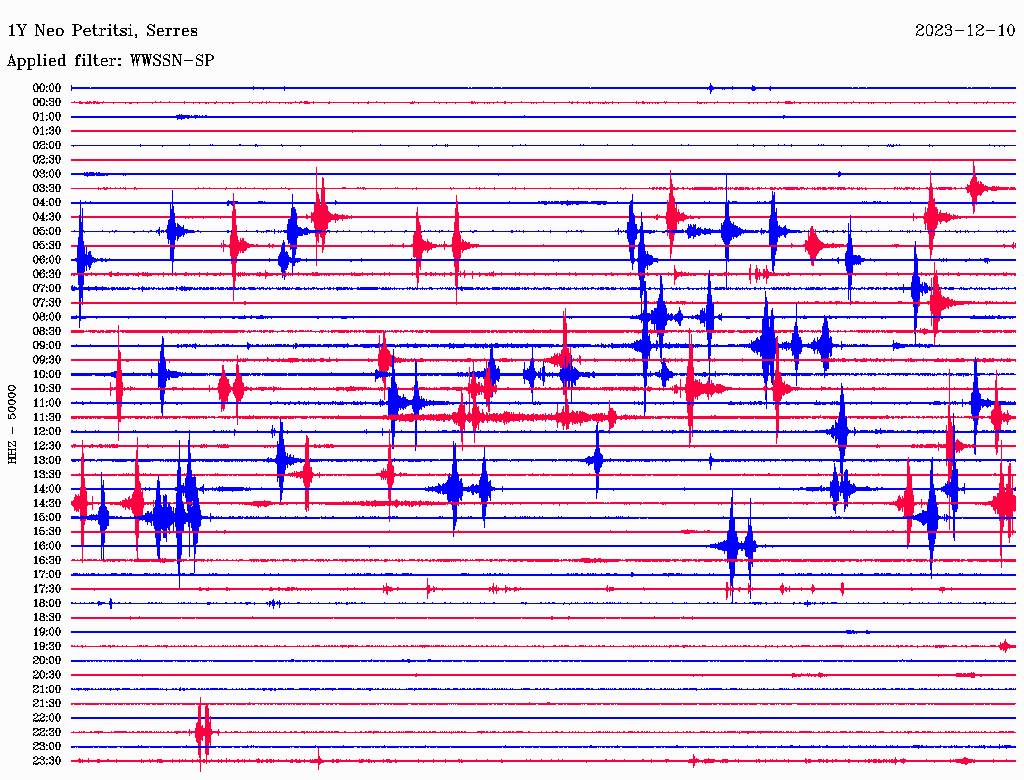Select the 19:30 time label
Image resolution: width=1024 pixels, height=780 pixels.
(x=47, y=646)
